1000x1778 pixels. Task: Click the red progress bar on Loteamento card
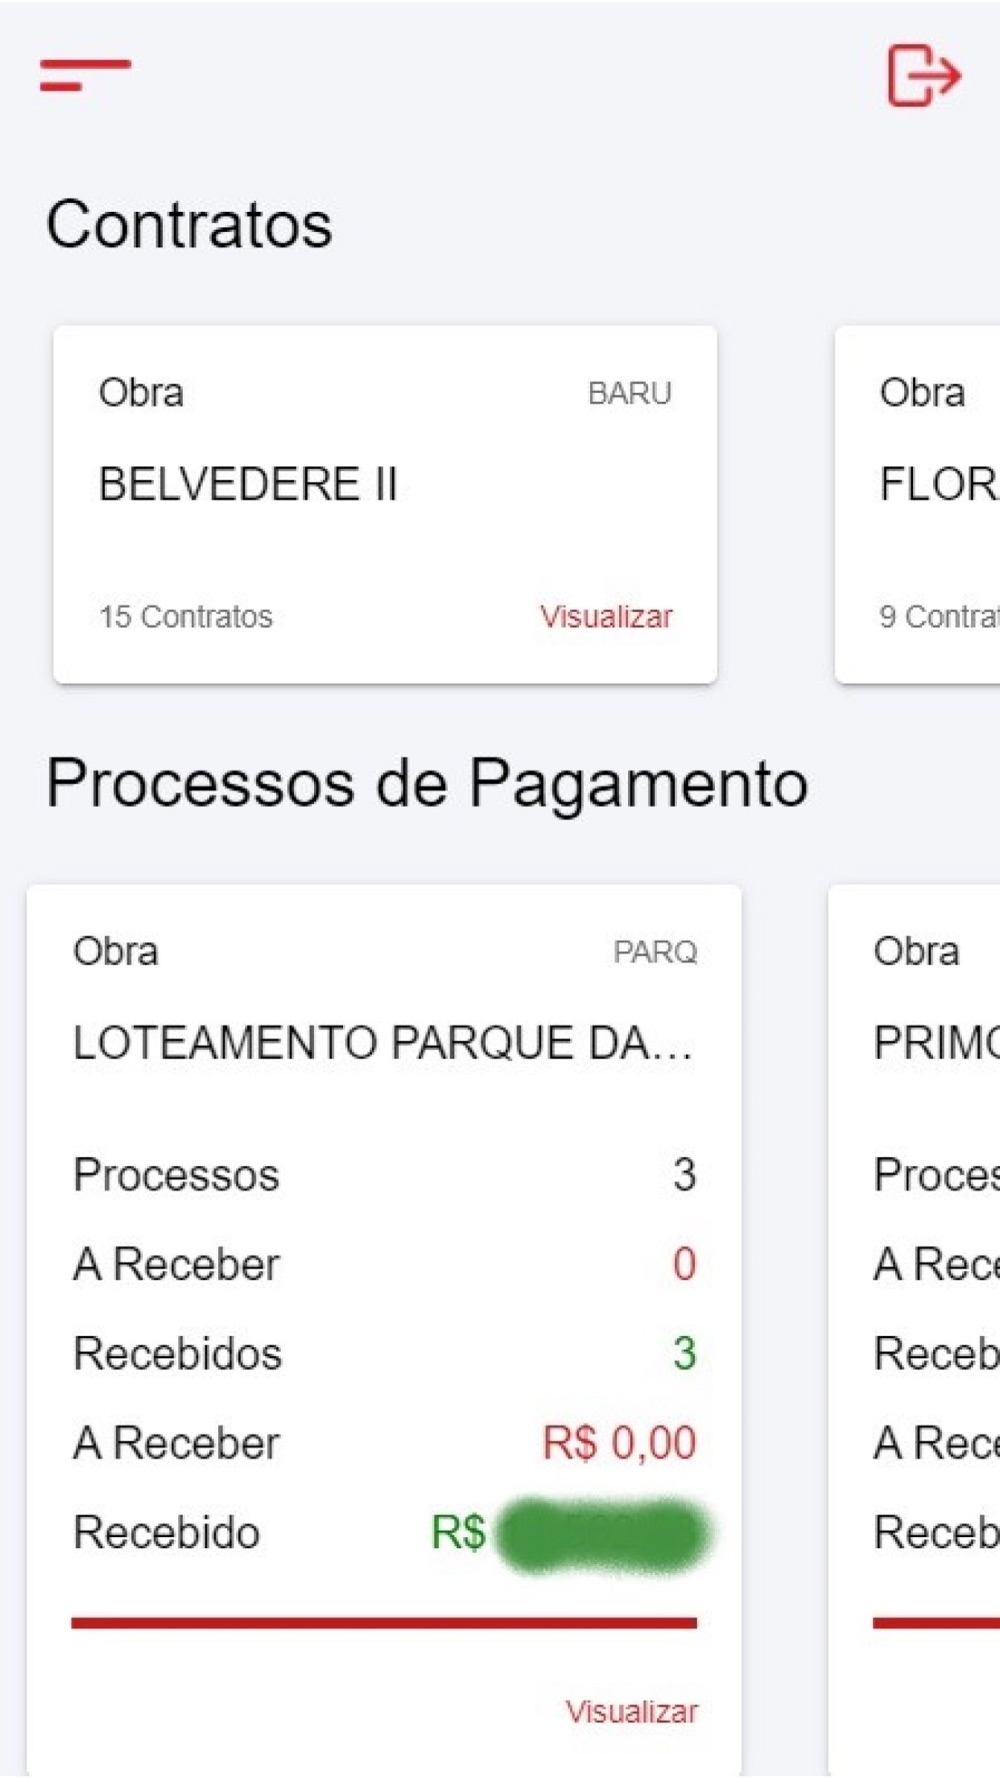(x=384, y=1622)
